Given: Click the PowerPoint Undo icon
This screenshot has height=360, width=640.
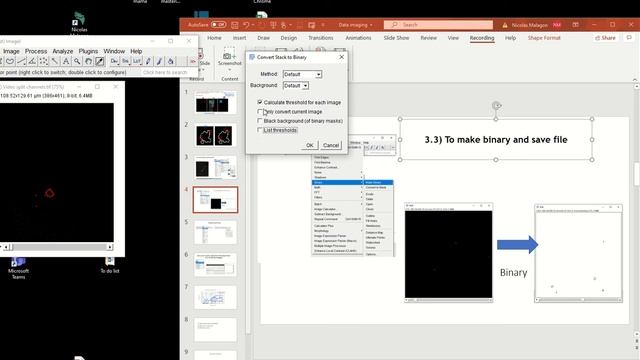Looking at the screenshot, I should click(246, 25).
